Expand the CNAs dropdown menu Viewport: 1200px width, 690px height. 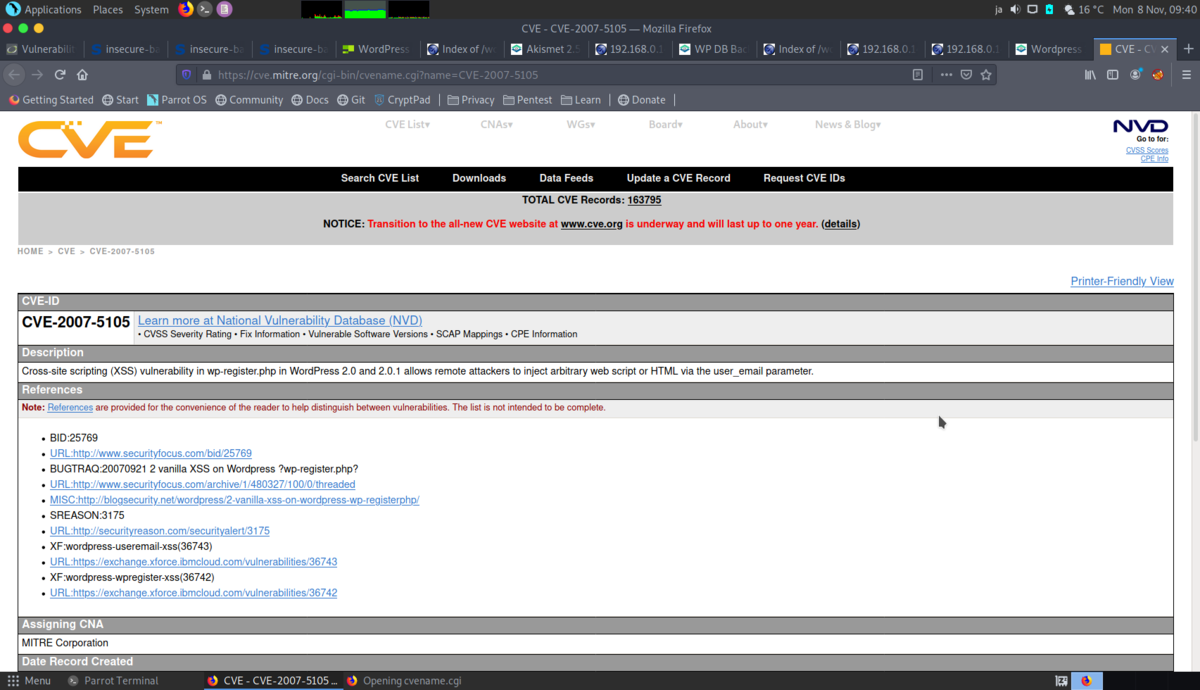click(x=496, y=124)
